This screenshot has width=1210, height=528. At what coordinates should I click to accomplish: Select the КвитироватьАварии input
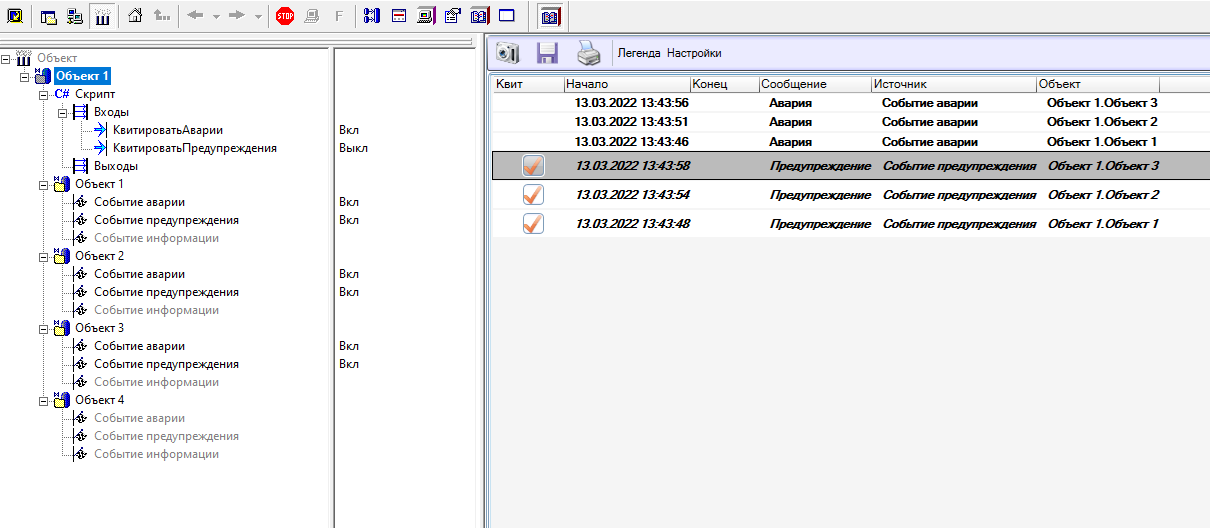point(168,130)
